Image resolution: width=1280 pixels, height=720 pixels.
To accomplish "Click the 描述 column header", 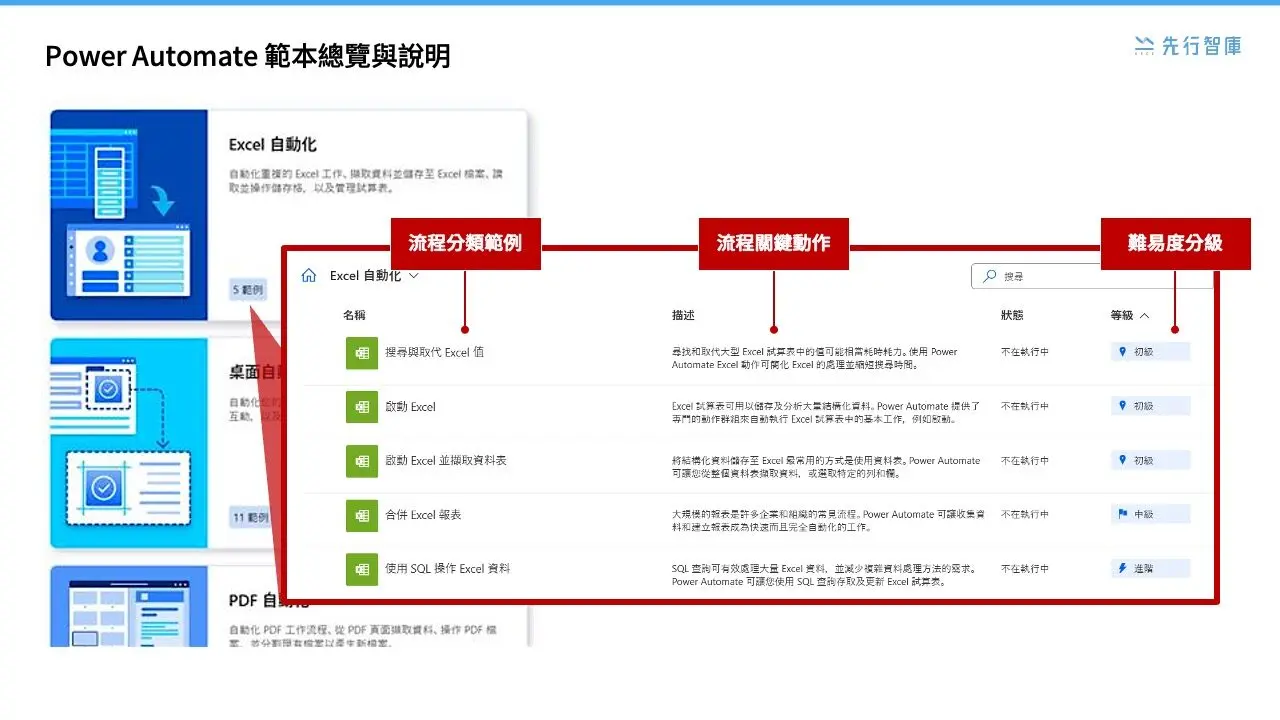I will (x=683, y=315).
